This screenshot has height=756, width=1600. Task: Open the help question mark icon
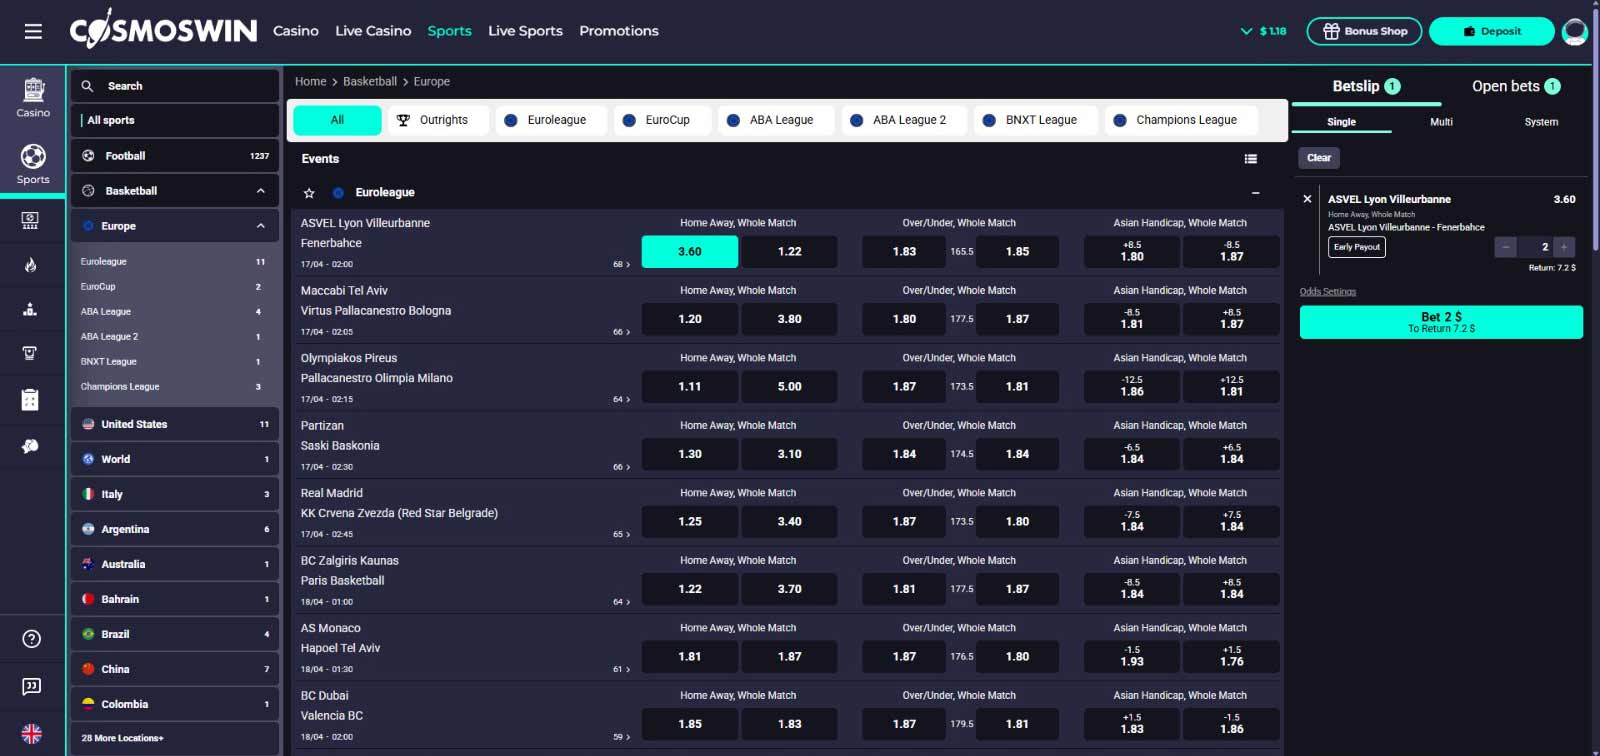pyautogui.click(x=32, y=639)
